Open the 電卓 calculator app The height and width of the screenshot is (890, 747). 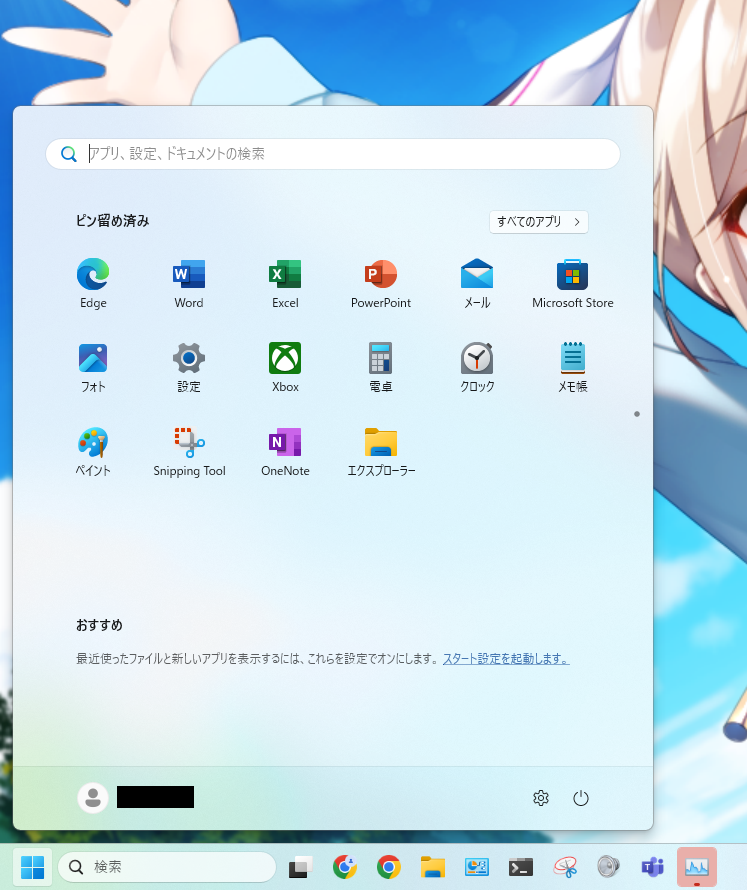pos(381,367)
